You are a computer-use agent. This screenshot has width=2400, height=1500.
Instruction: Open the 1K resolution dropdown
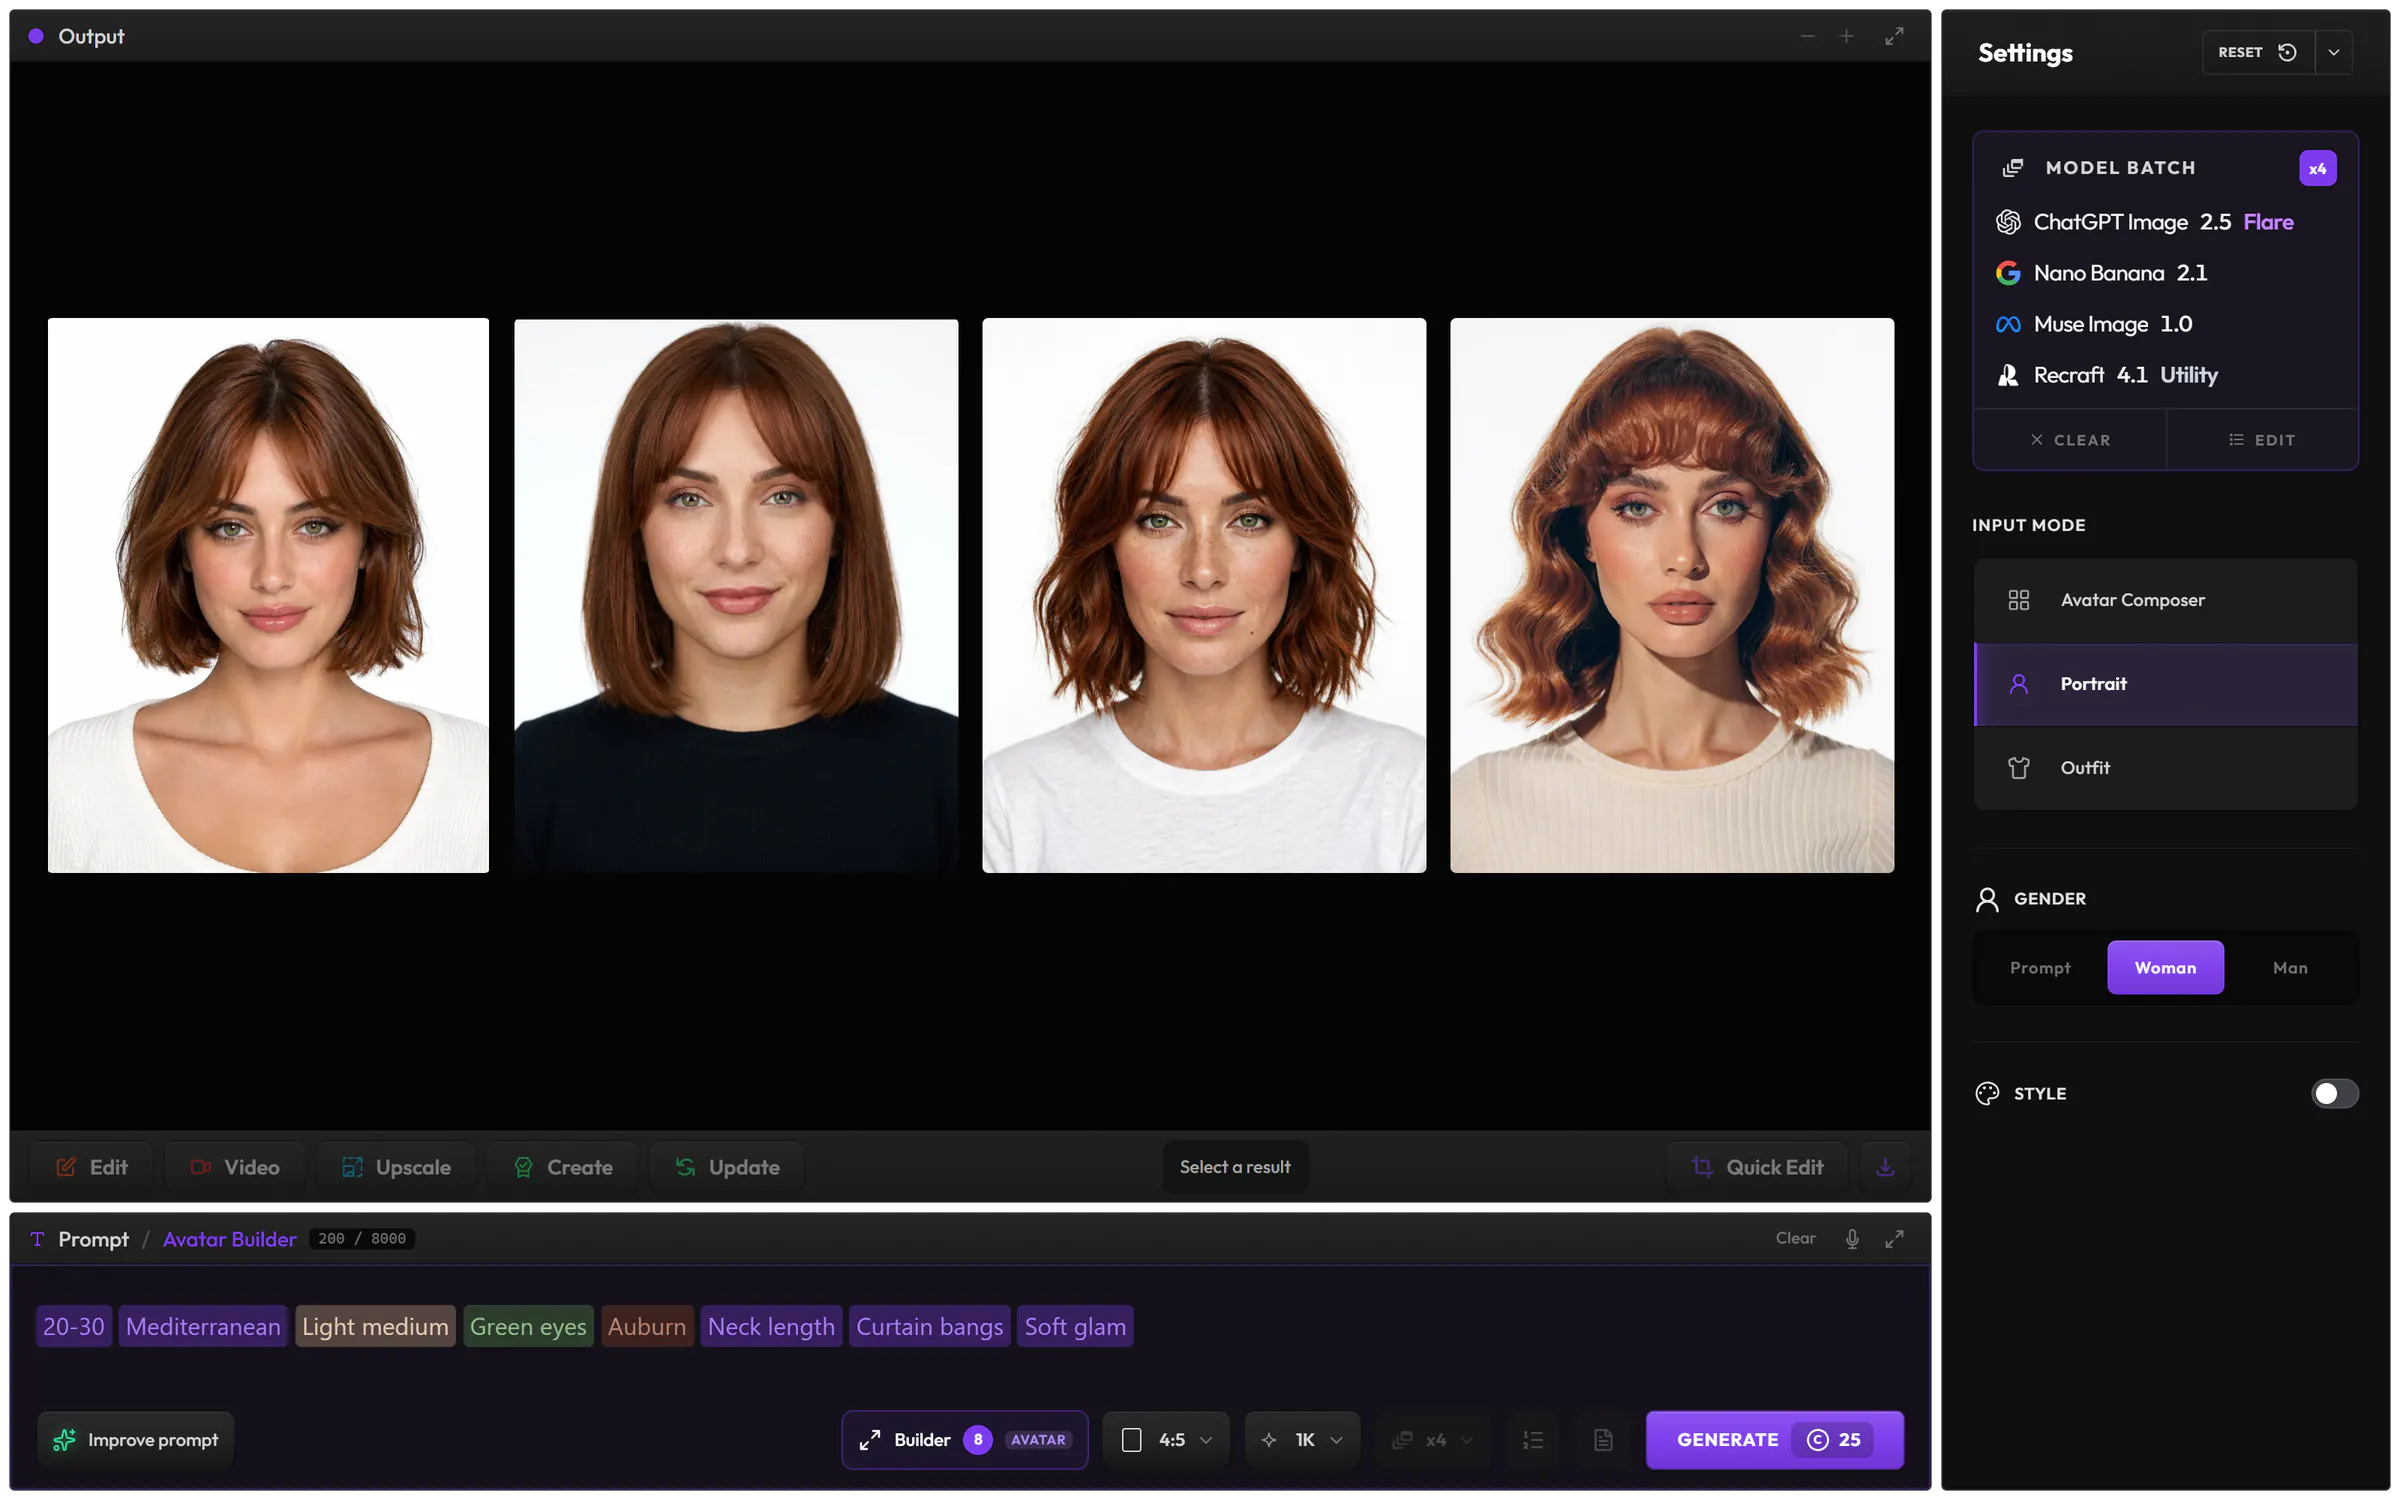coord(1303,1440)
